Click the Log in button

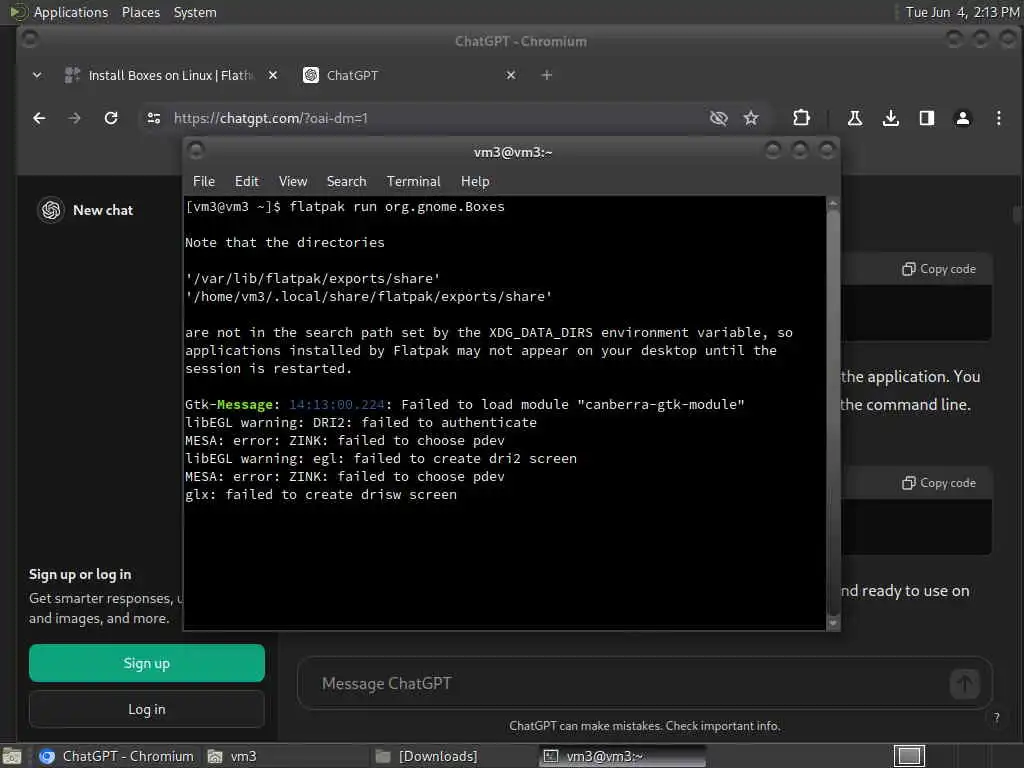click(147, 709)
